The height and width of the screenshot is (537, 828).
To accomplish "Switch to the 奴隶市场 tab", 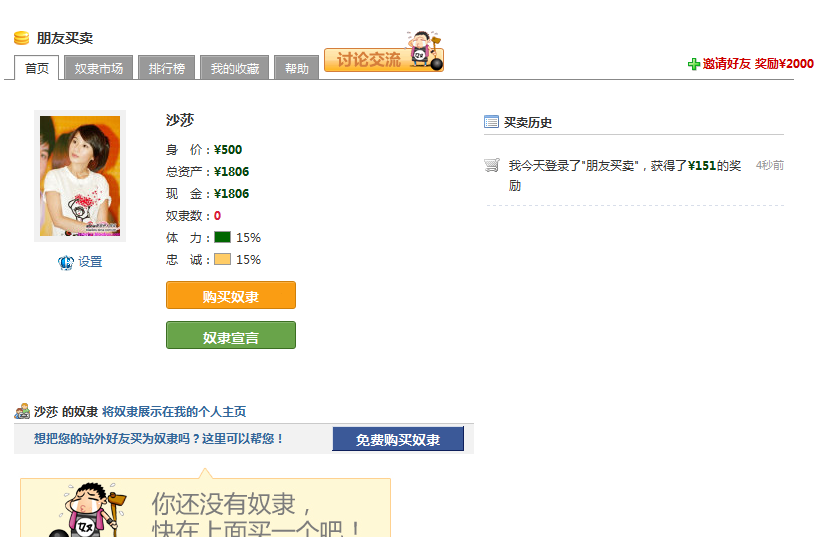I will (98, 68).
